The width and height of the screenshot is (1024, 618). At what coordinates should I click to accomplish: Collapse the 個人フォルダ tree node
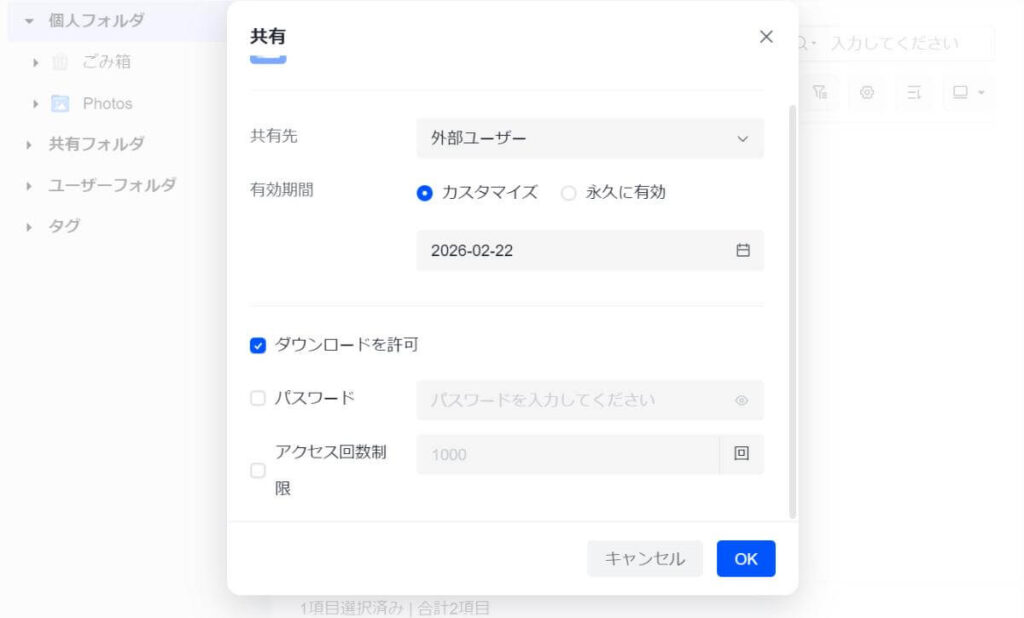click(x=29, y=21)
